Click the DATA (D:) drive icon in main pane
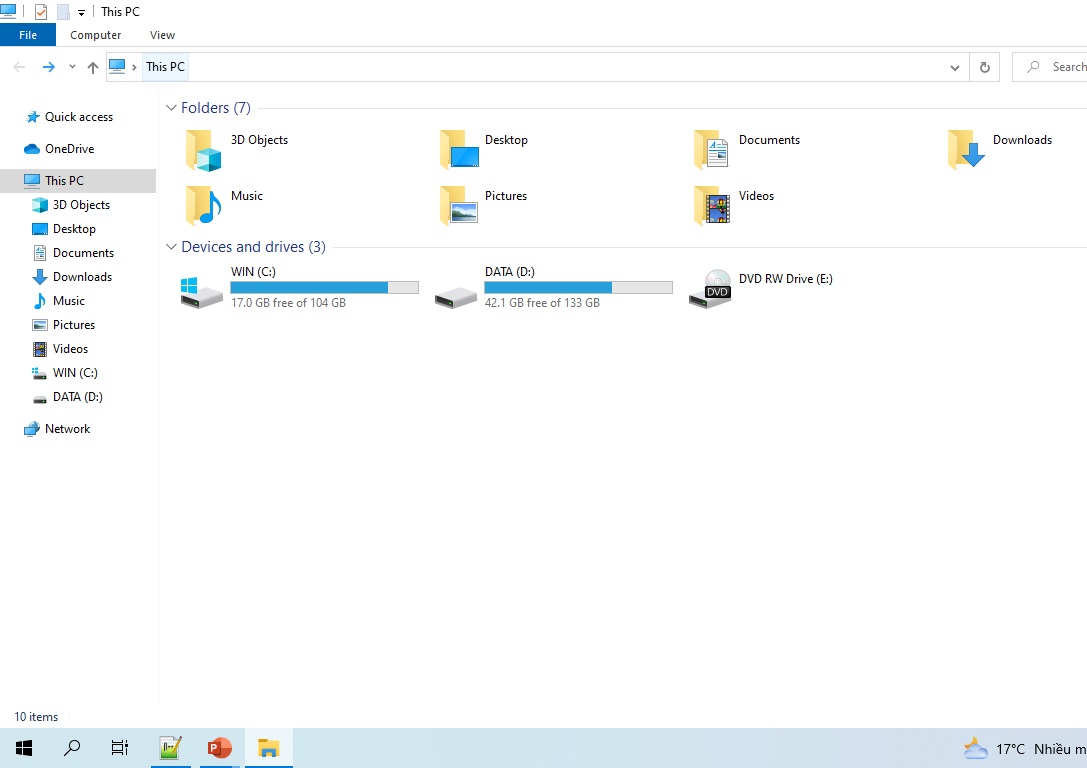This screenshot has width=1087, height=768. click(455, 297)
